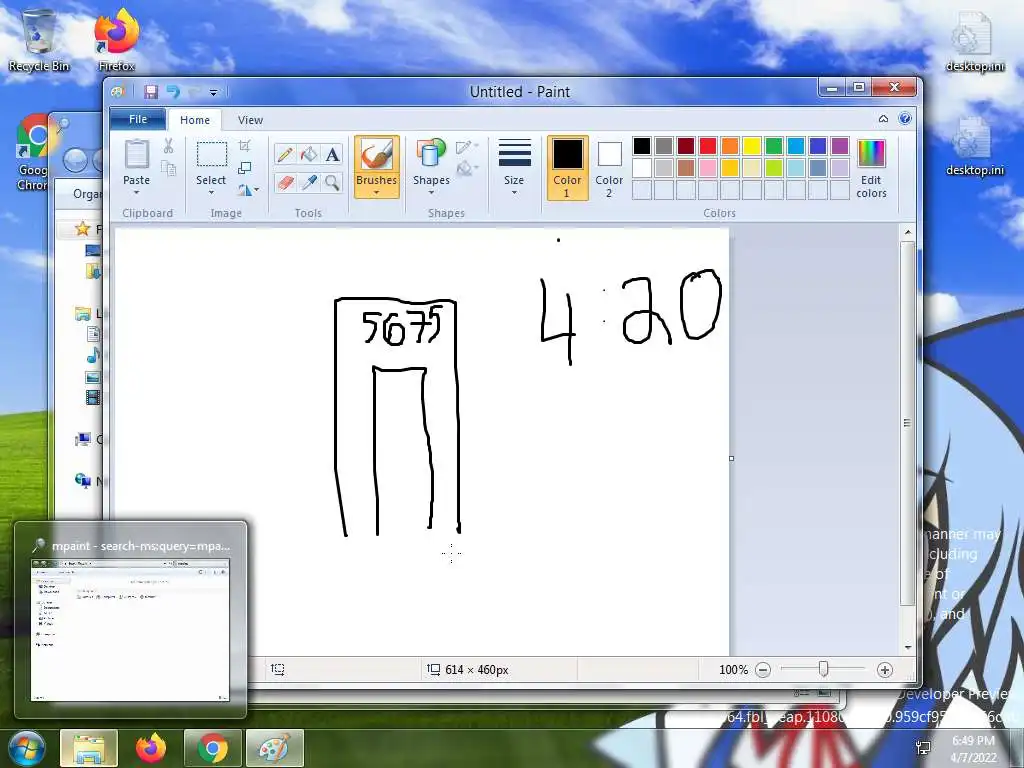Click the Paint help question mark icon
Viewport: 1024px width, 768px height.
click(x=904, y=119)
